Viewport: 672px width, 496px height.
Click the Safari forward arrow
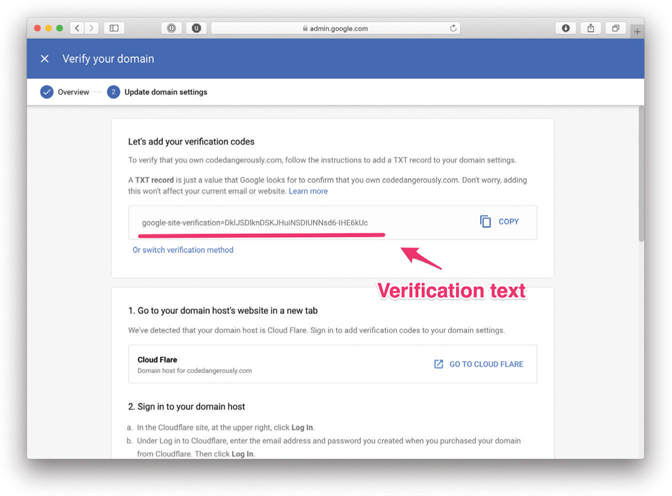91,28
